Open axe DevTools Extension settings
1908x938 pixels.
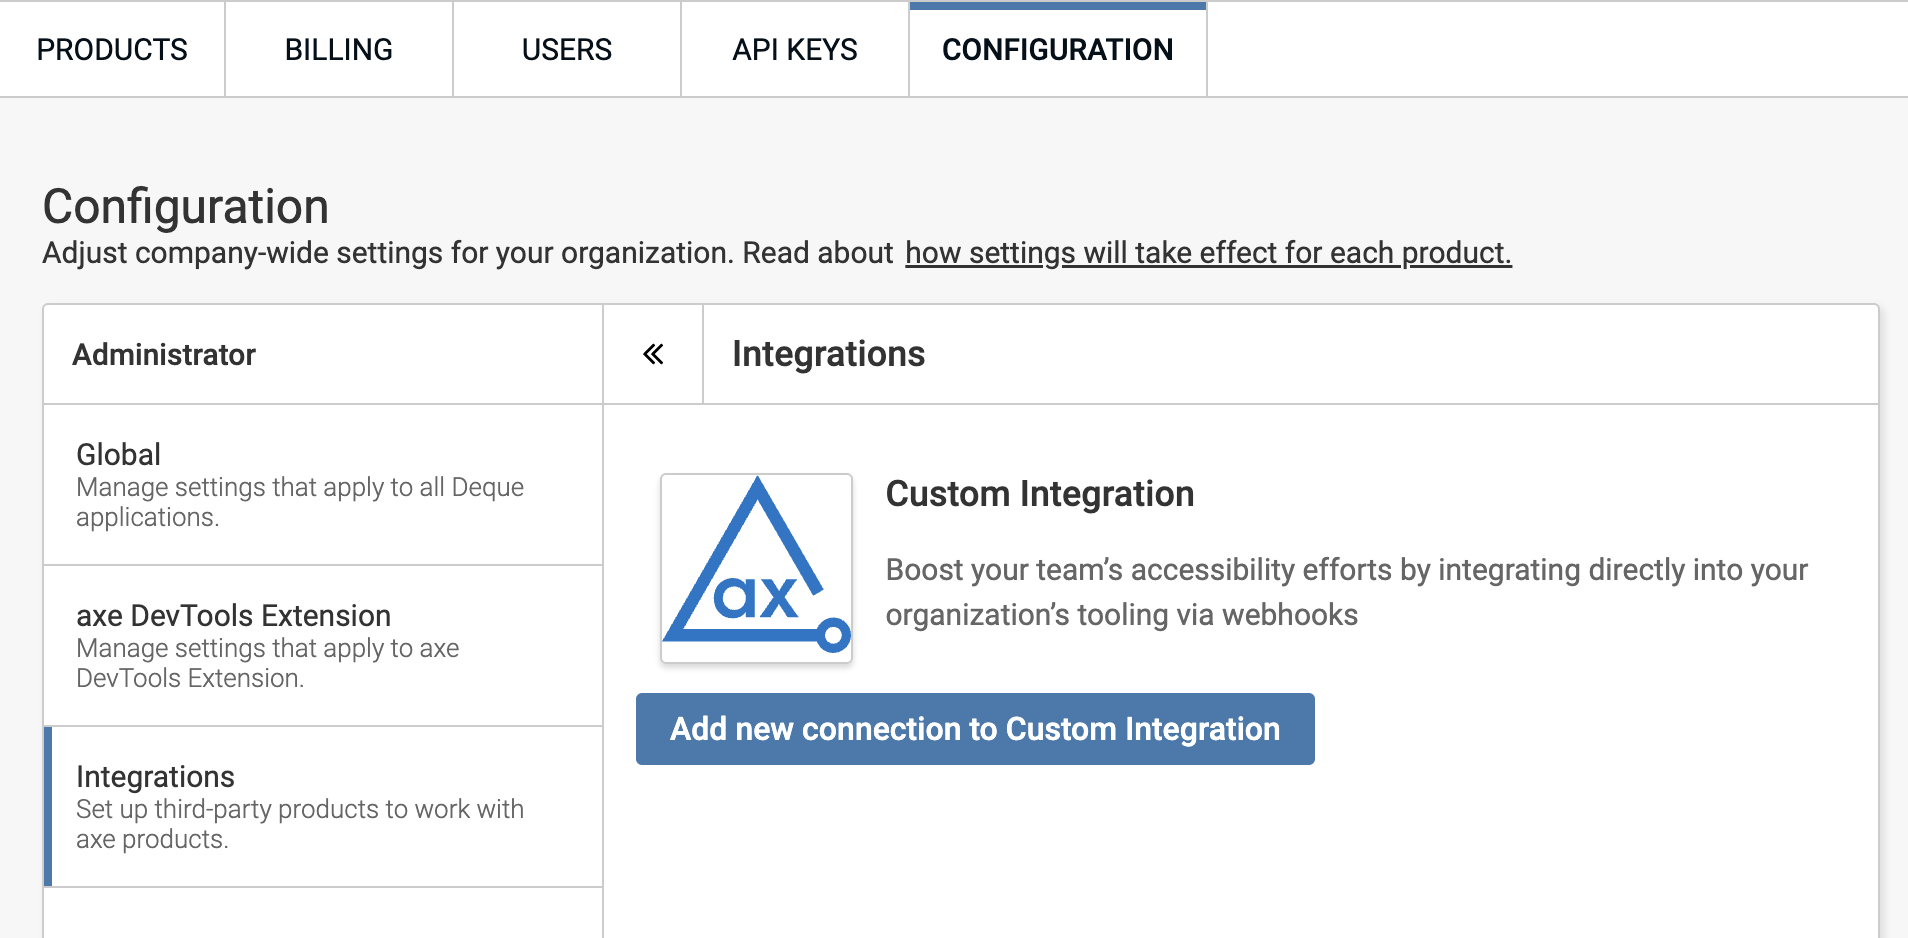tap(233, 615)
